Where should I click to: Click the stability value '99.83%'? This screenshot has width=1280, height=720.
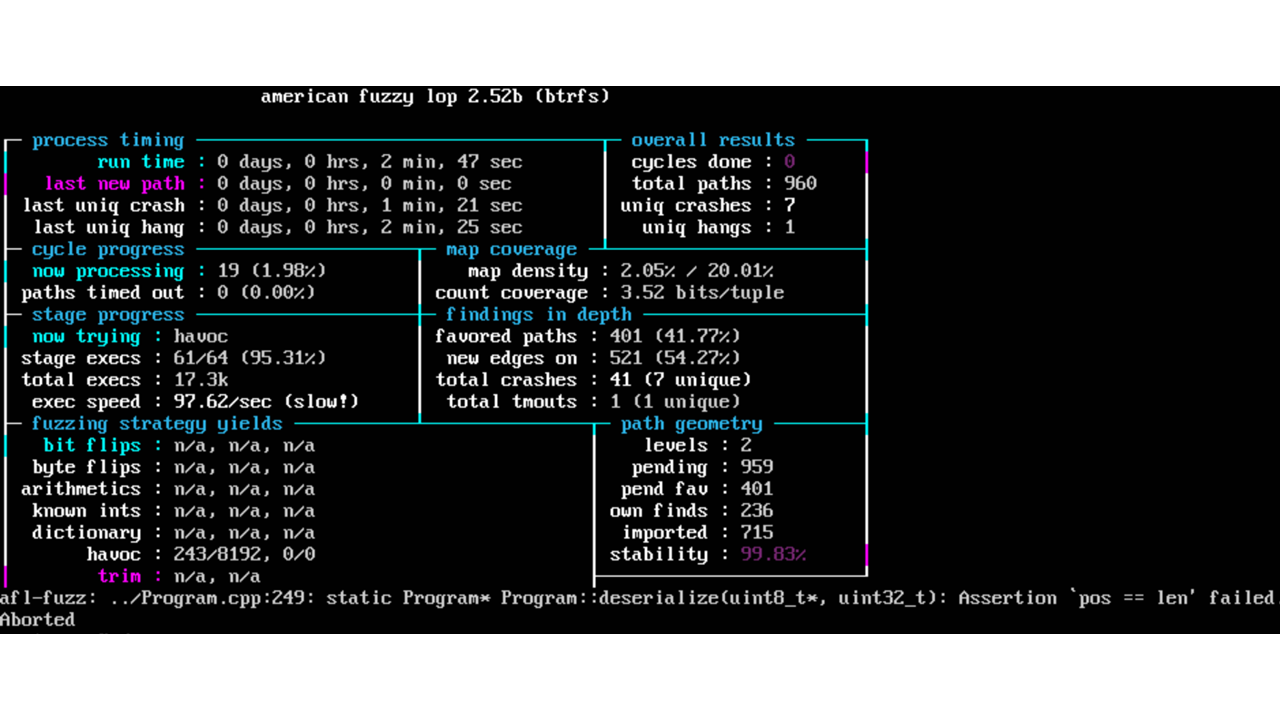point(773,555)
